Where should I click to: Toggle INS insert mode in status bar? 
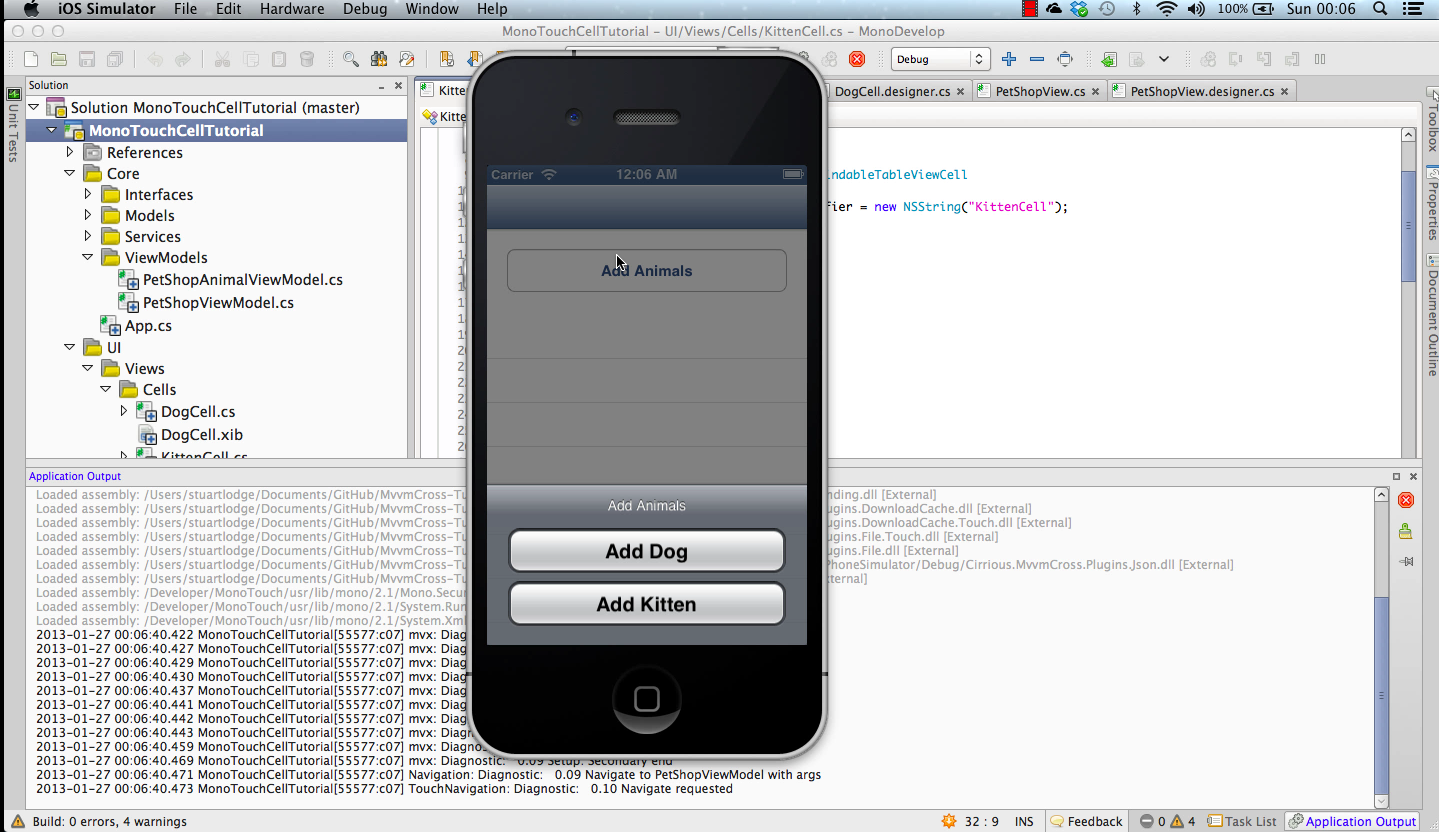tap(1023, 820)
